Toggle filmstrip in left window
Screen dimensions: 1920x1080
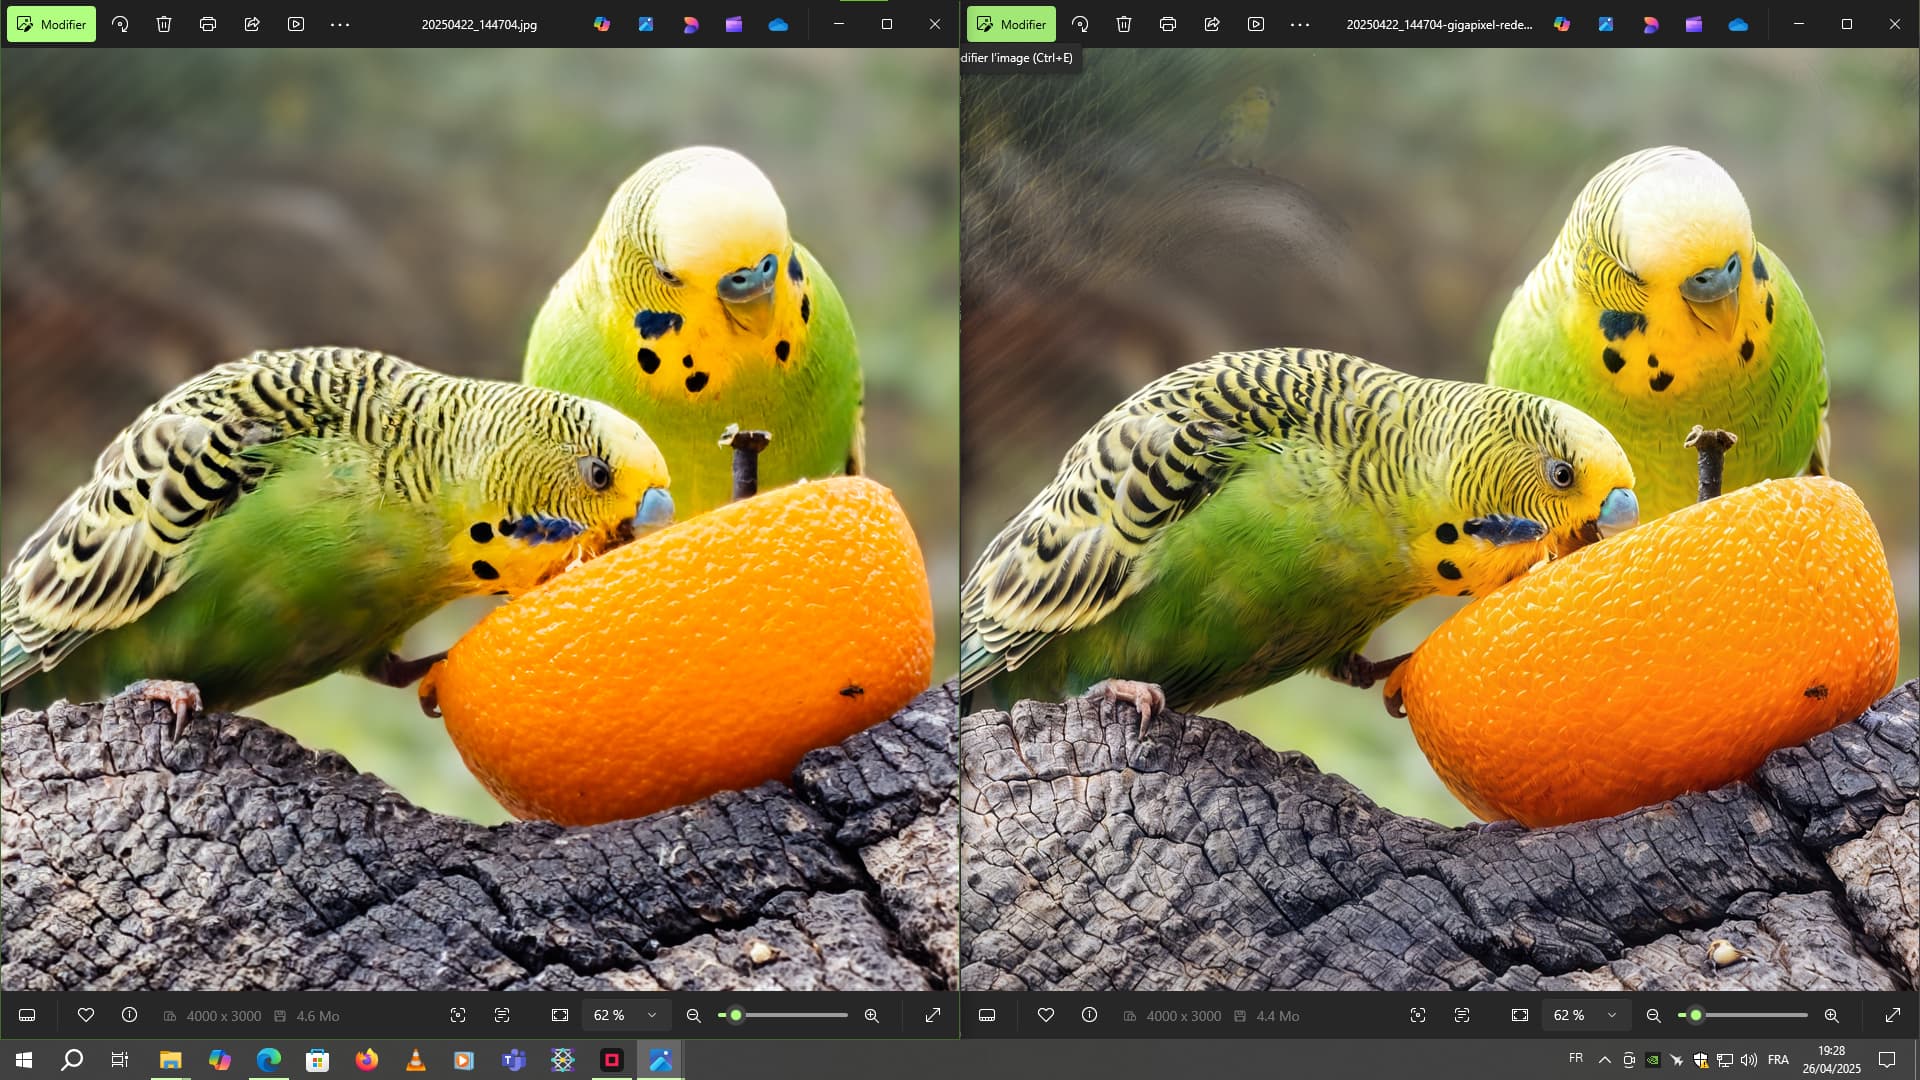coord(27,1015)
